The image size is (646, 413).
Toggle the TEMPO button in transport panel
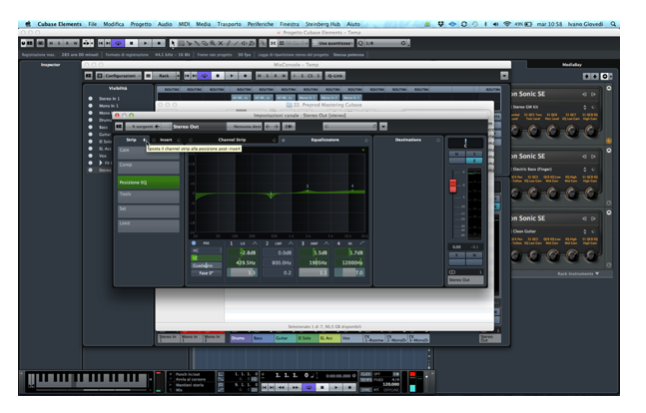(x=365, y=380)
